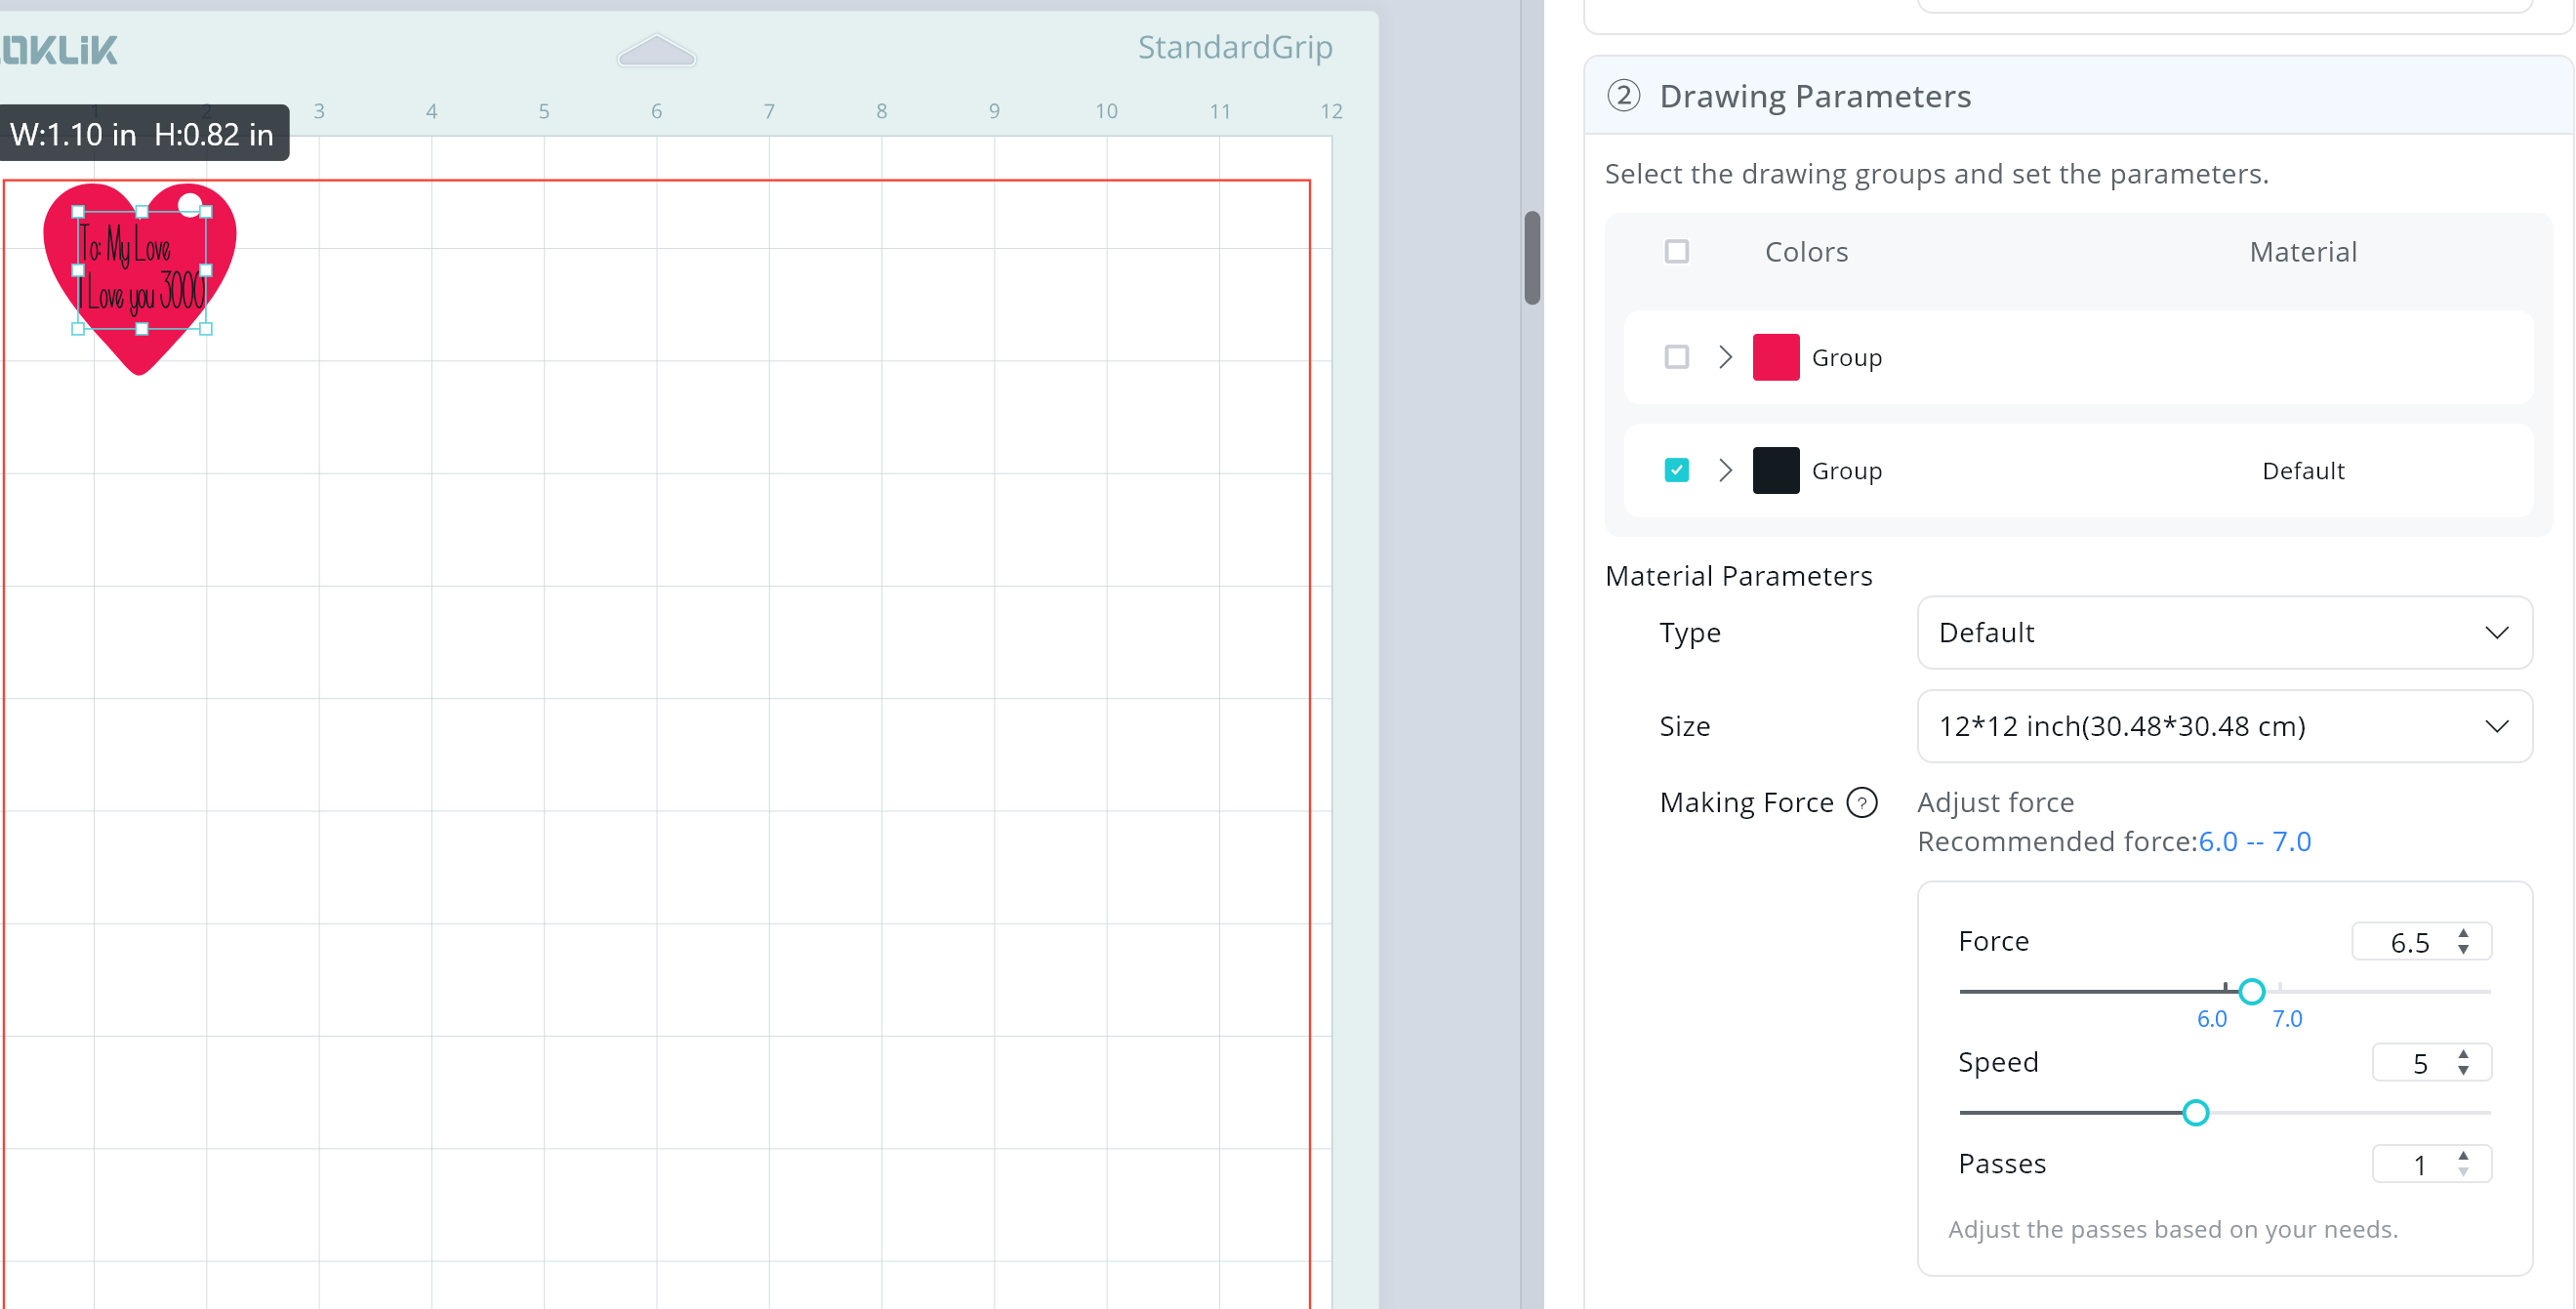This screenshot has height=1309, width=2576.
Task: Decrease Force value with down arrow
Action: click(2463, 949)
